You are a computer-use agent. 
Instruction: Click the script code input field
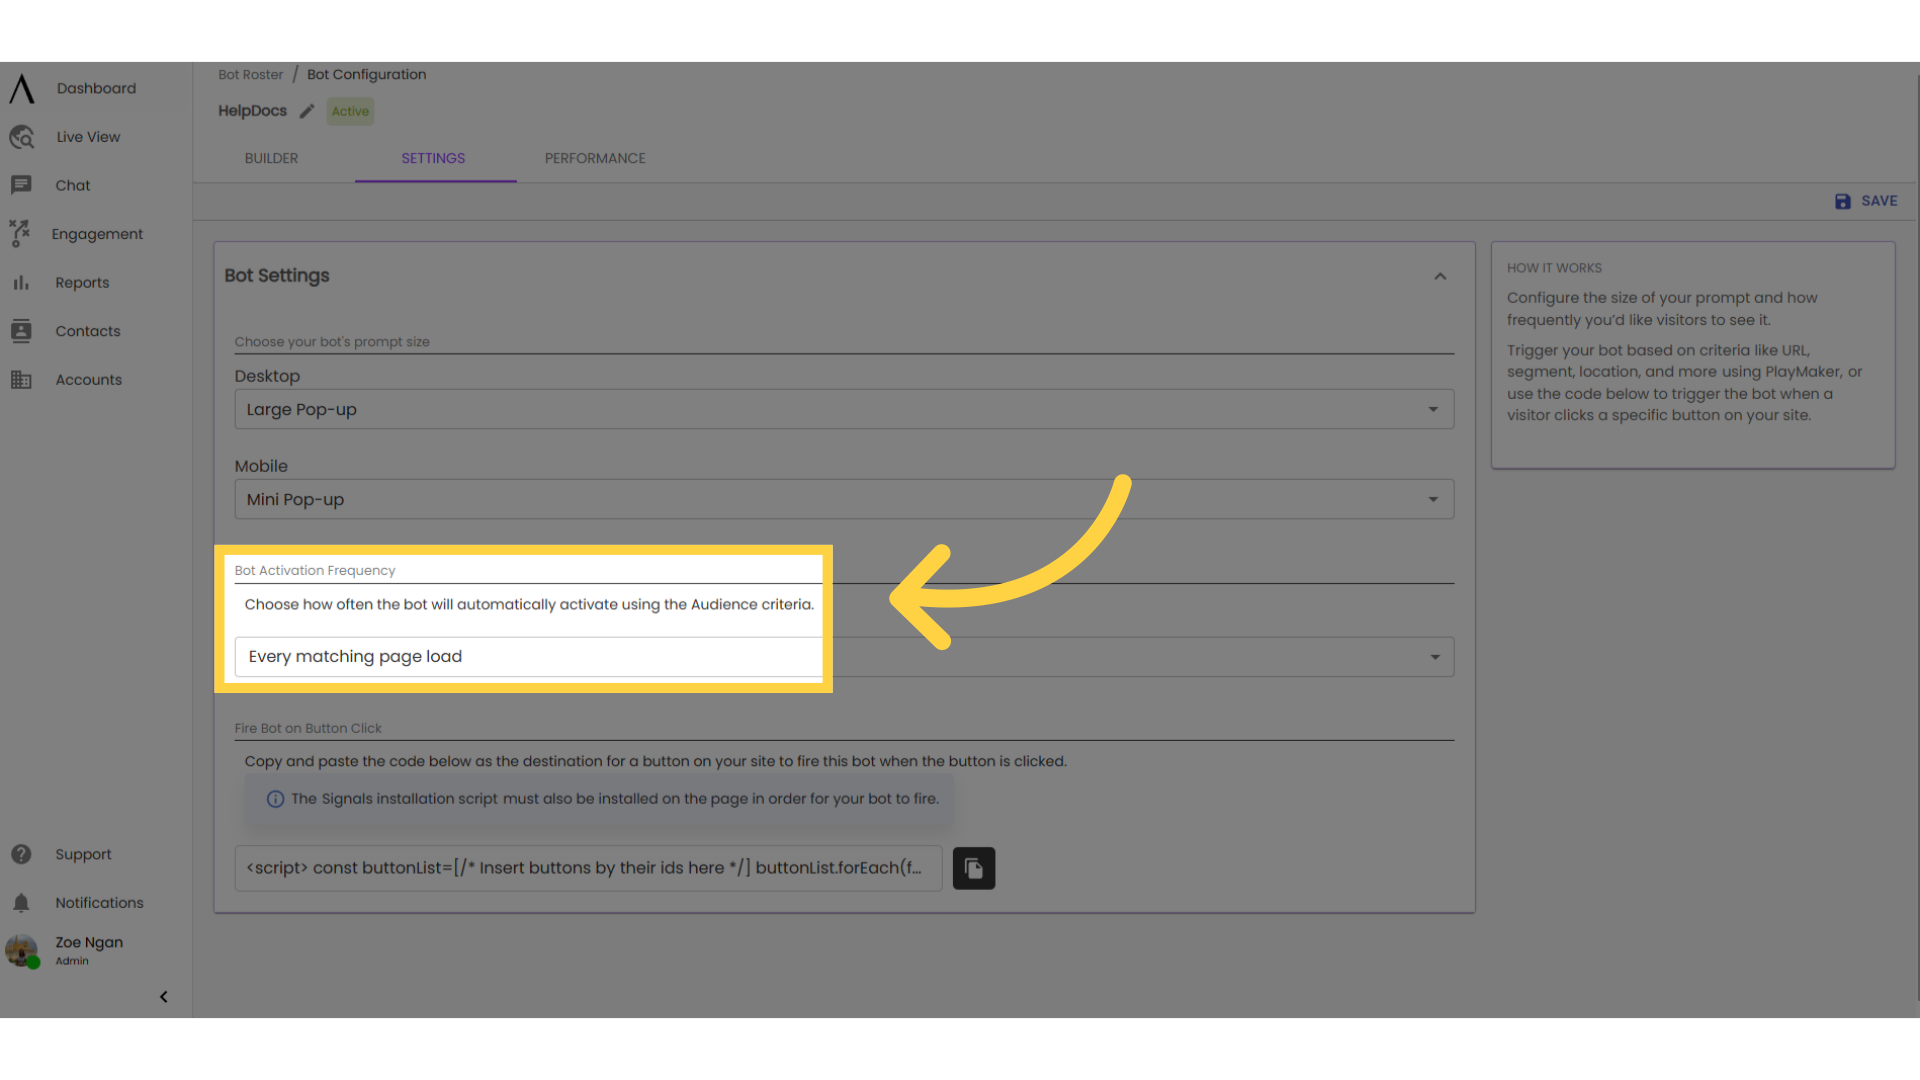pyautogui.click(x=588, y=868)
